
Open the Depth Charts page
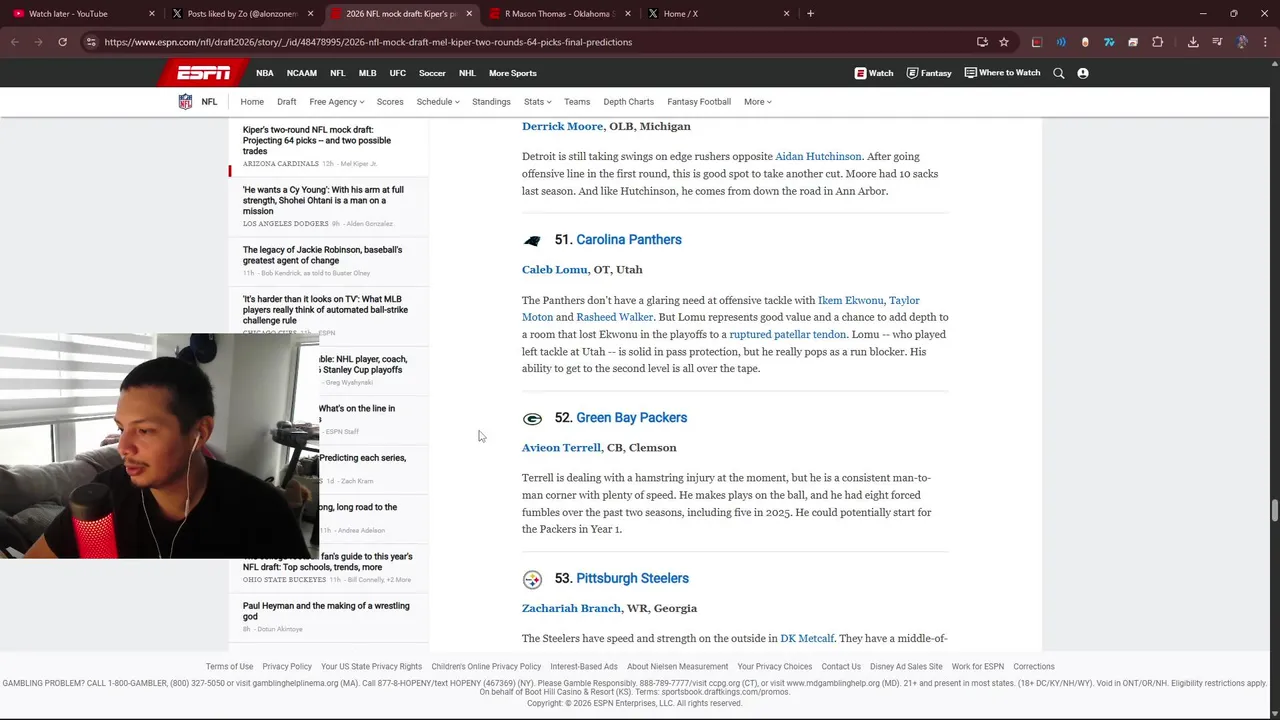click(628, 102)
